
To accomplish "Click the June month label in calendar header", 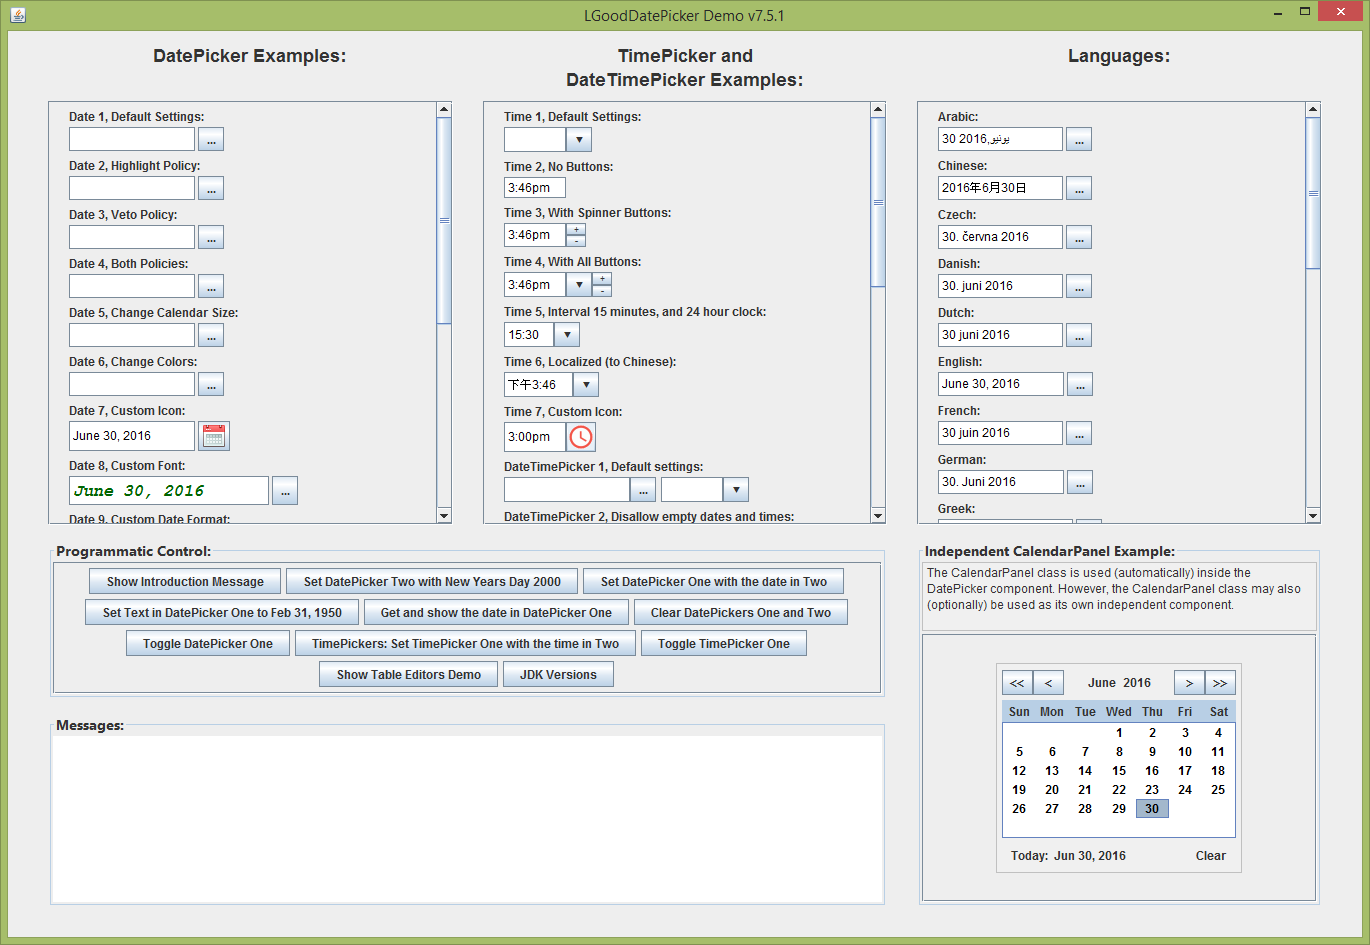I will 1101,683.
